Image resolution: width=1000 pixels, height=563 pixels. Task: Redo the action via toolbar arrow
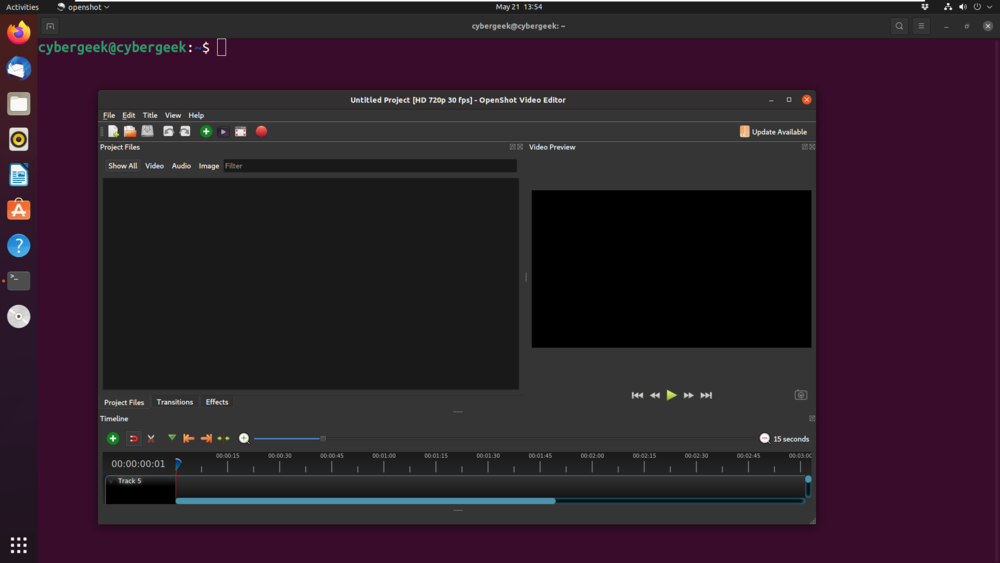[x=185, y=131]
